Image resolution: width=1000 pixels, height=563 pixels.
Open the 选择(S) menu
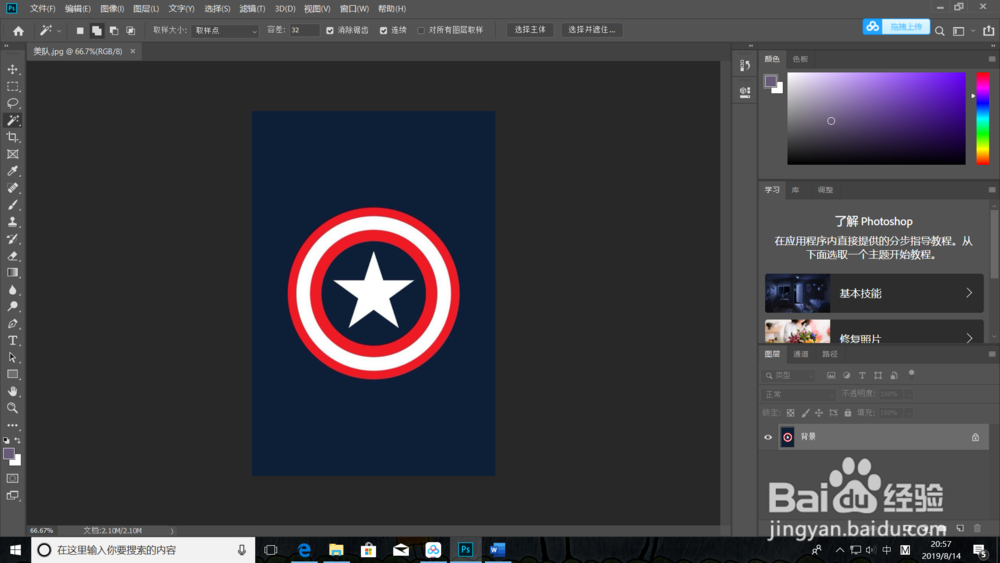pyautogui.click(x=217, y=9)
